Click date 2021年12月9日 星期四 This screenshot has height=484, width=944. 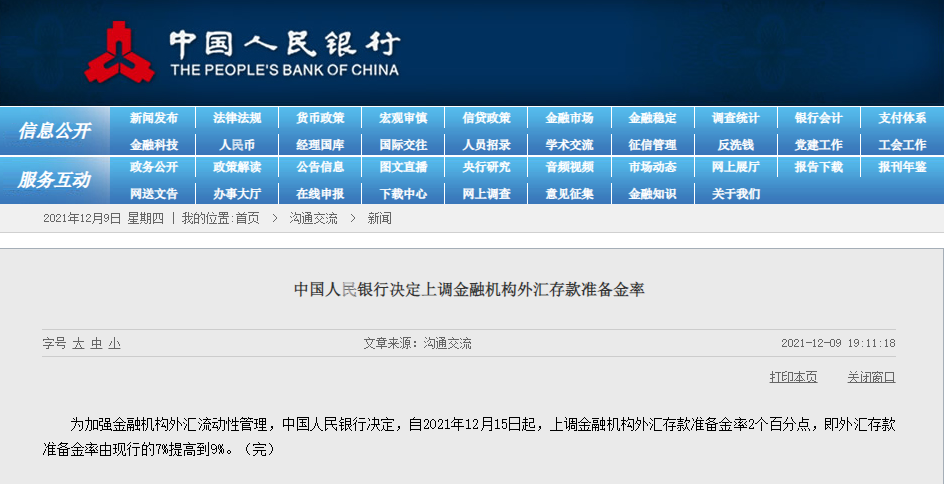pos(104,219)
